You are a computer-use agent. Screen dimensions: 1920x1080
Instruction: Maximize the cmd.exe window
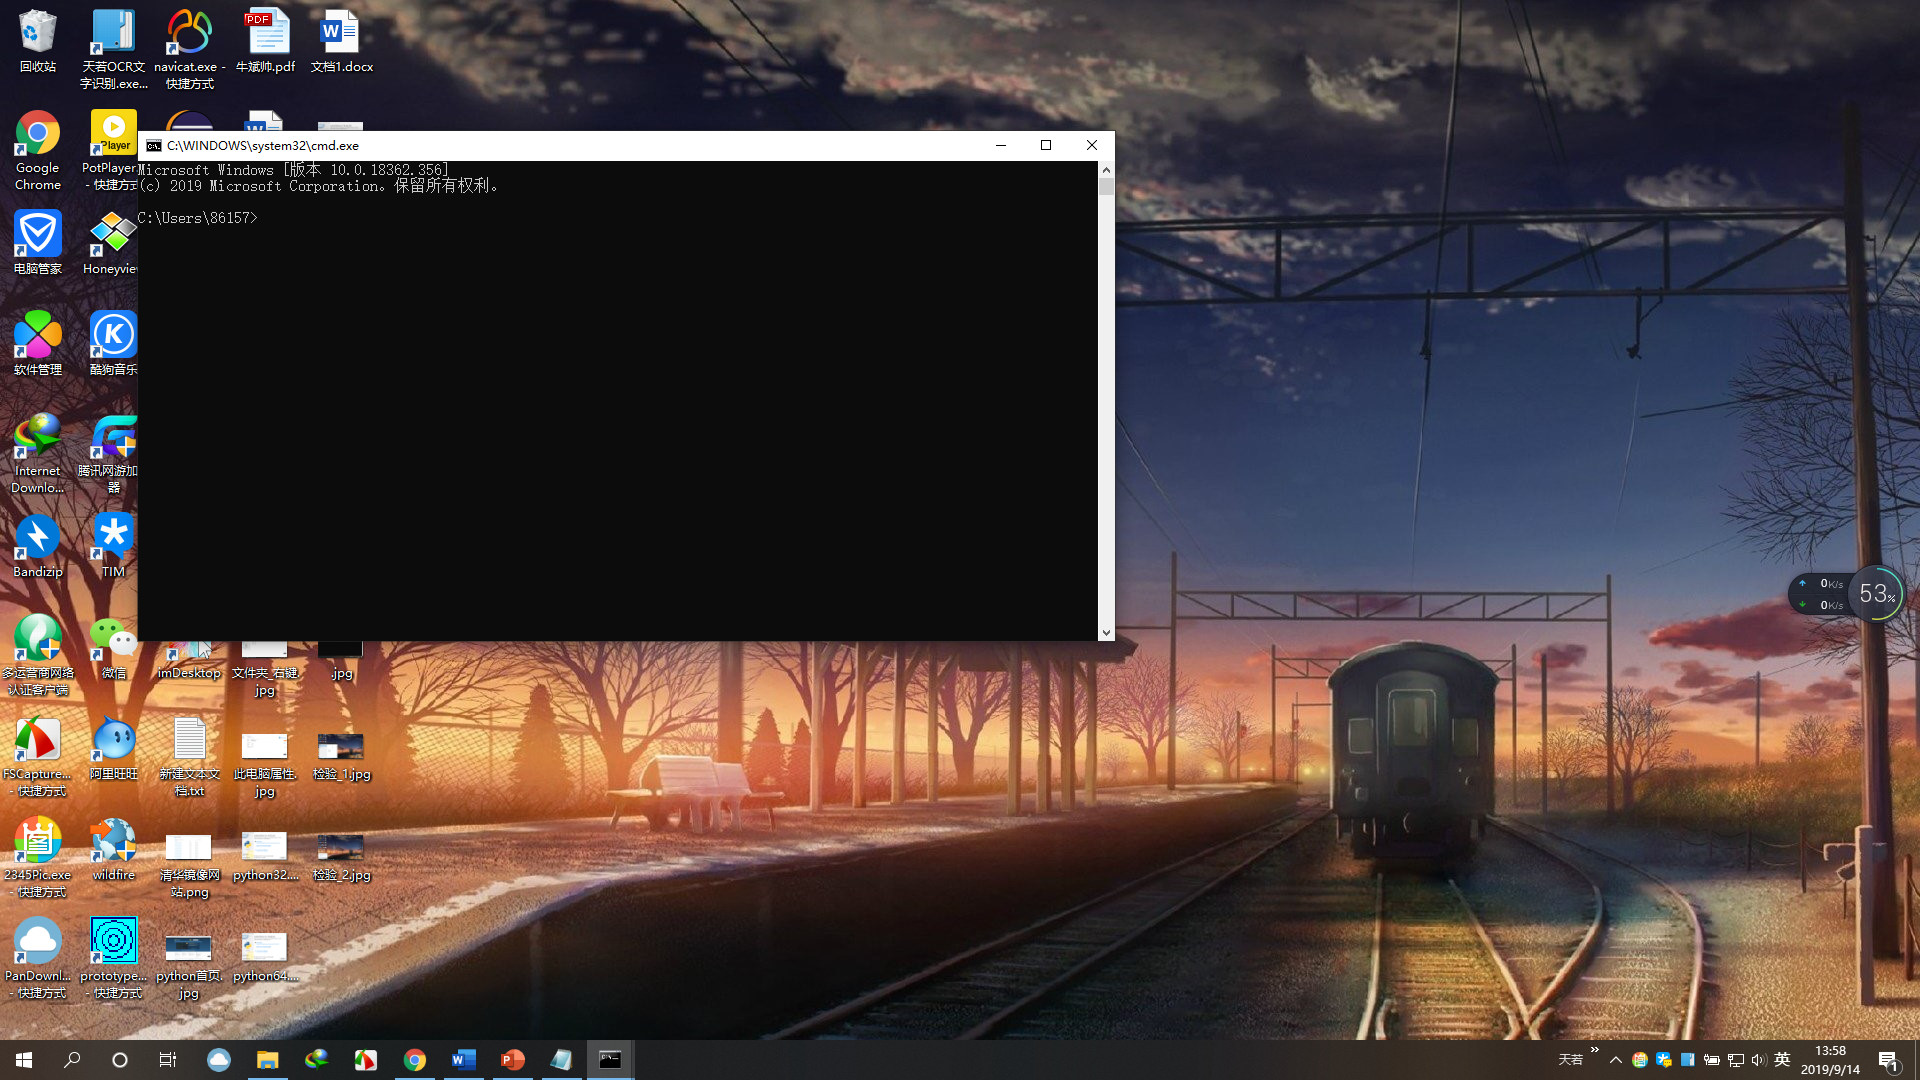coord(1046,146)
